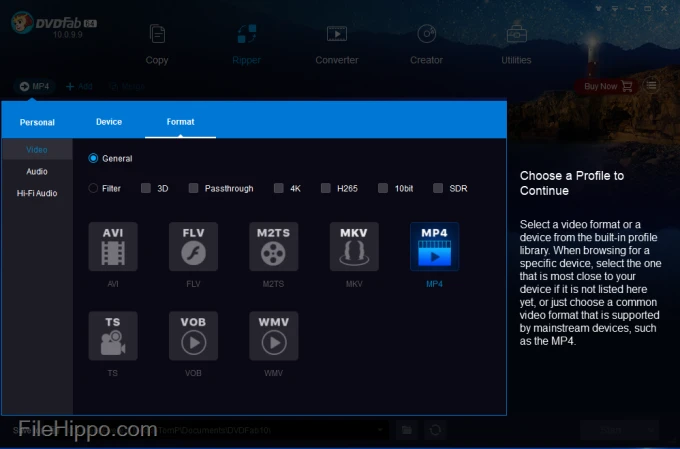
Task: Click the Merge button
Action: [x=127, y=86]
